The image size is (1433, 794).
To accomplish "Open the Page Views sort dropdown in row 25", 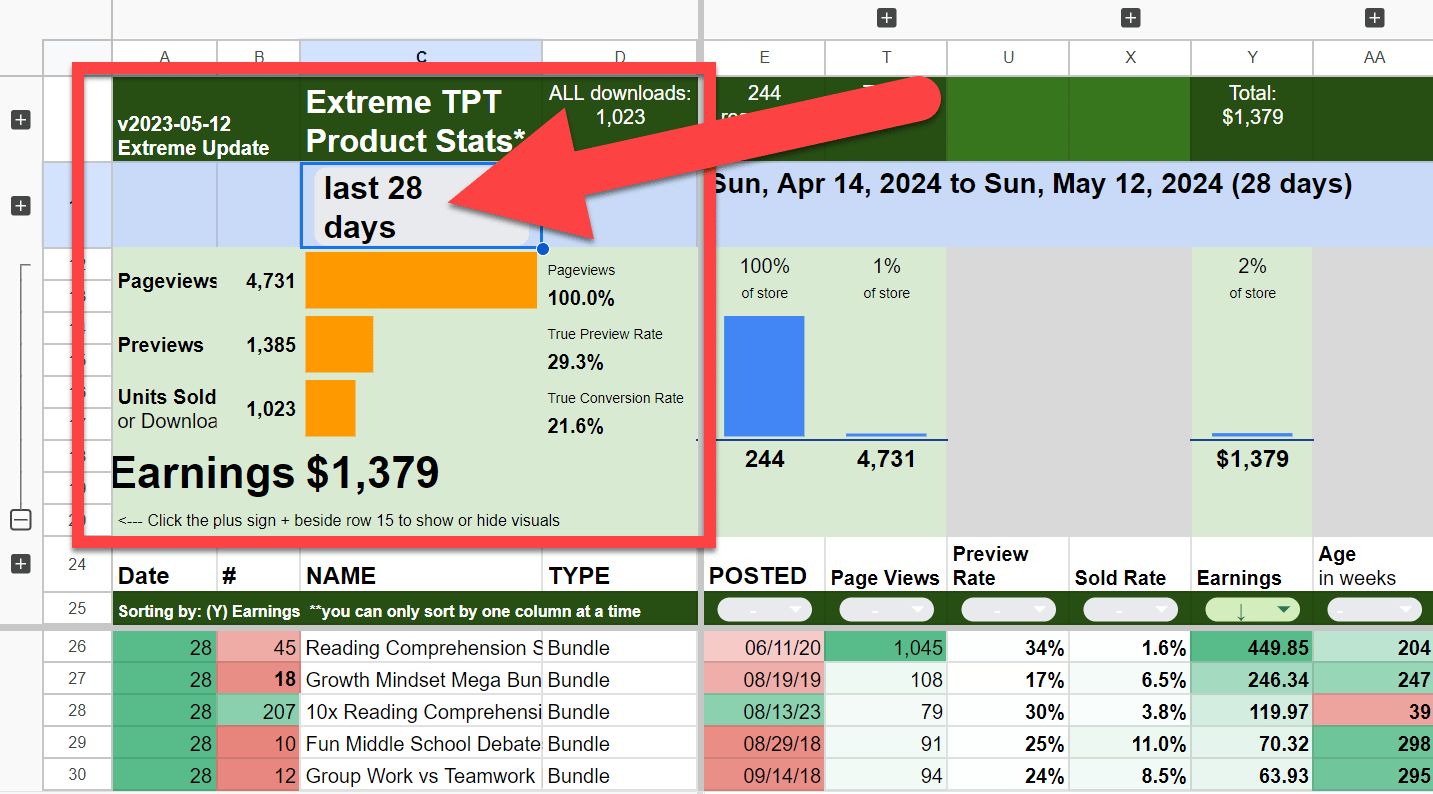I will (886, 610).
